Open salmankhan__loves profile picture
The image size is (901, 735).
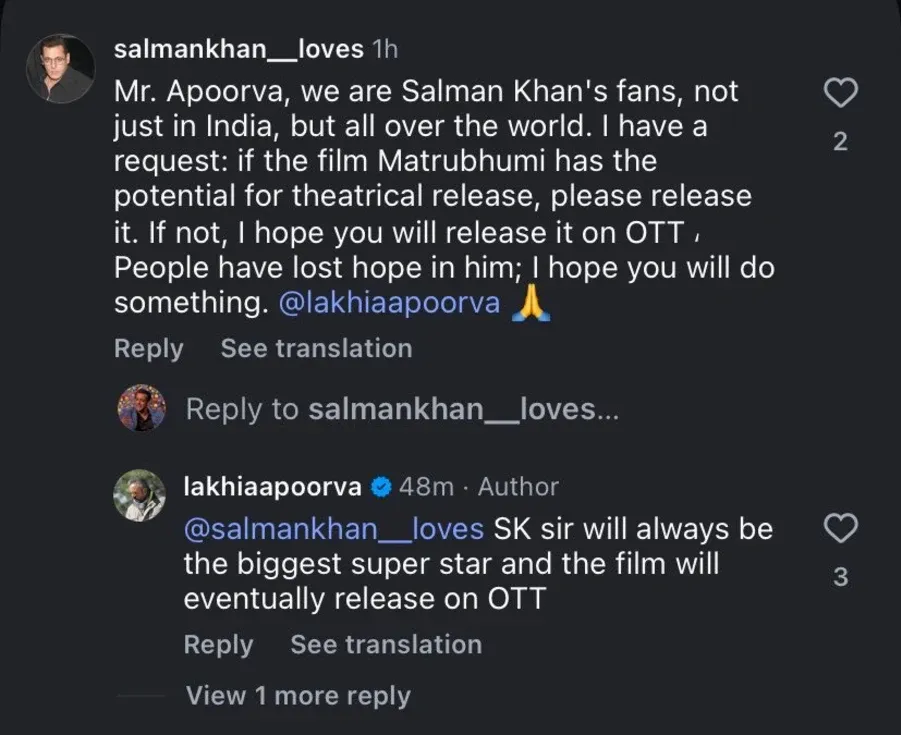click(60, 69)
